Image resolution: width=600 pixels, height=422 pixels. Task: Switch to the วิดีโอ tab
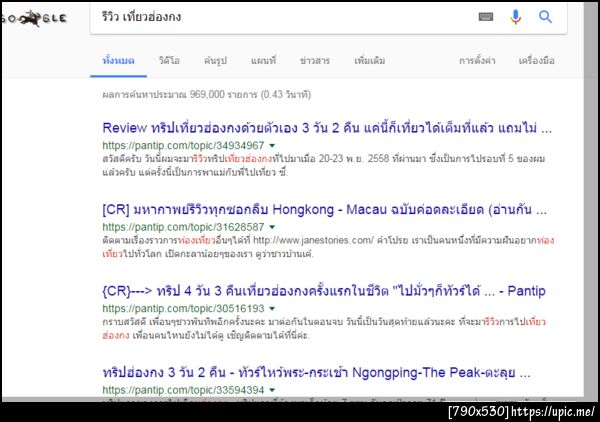pos(169,61)
